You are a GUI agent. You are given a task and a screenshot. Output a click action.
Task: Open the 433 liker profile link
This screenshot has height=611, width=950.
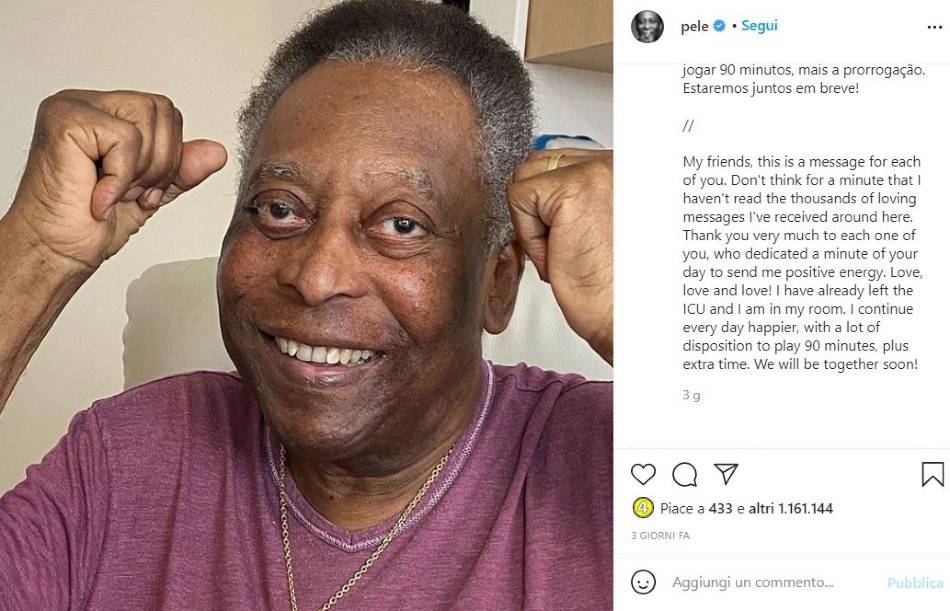(720, 509)
